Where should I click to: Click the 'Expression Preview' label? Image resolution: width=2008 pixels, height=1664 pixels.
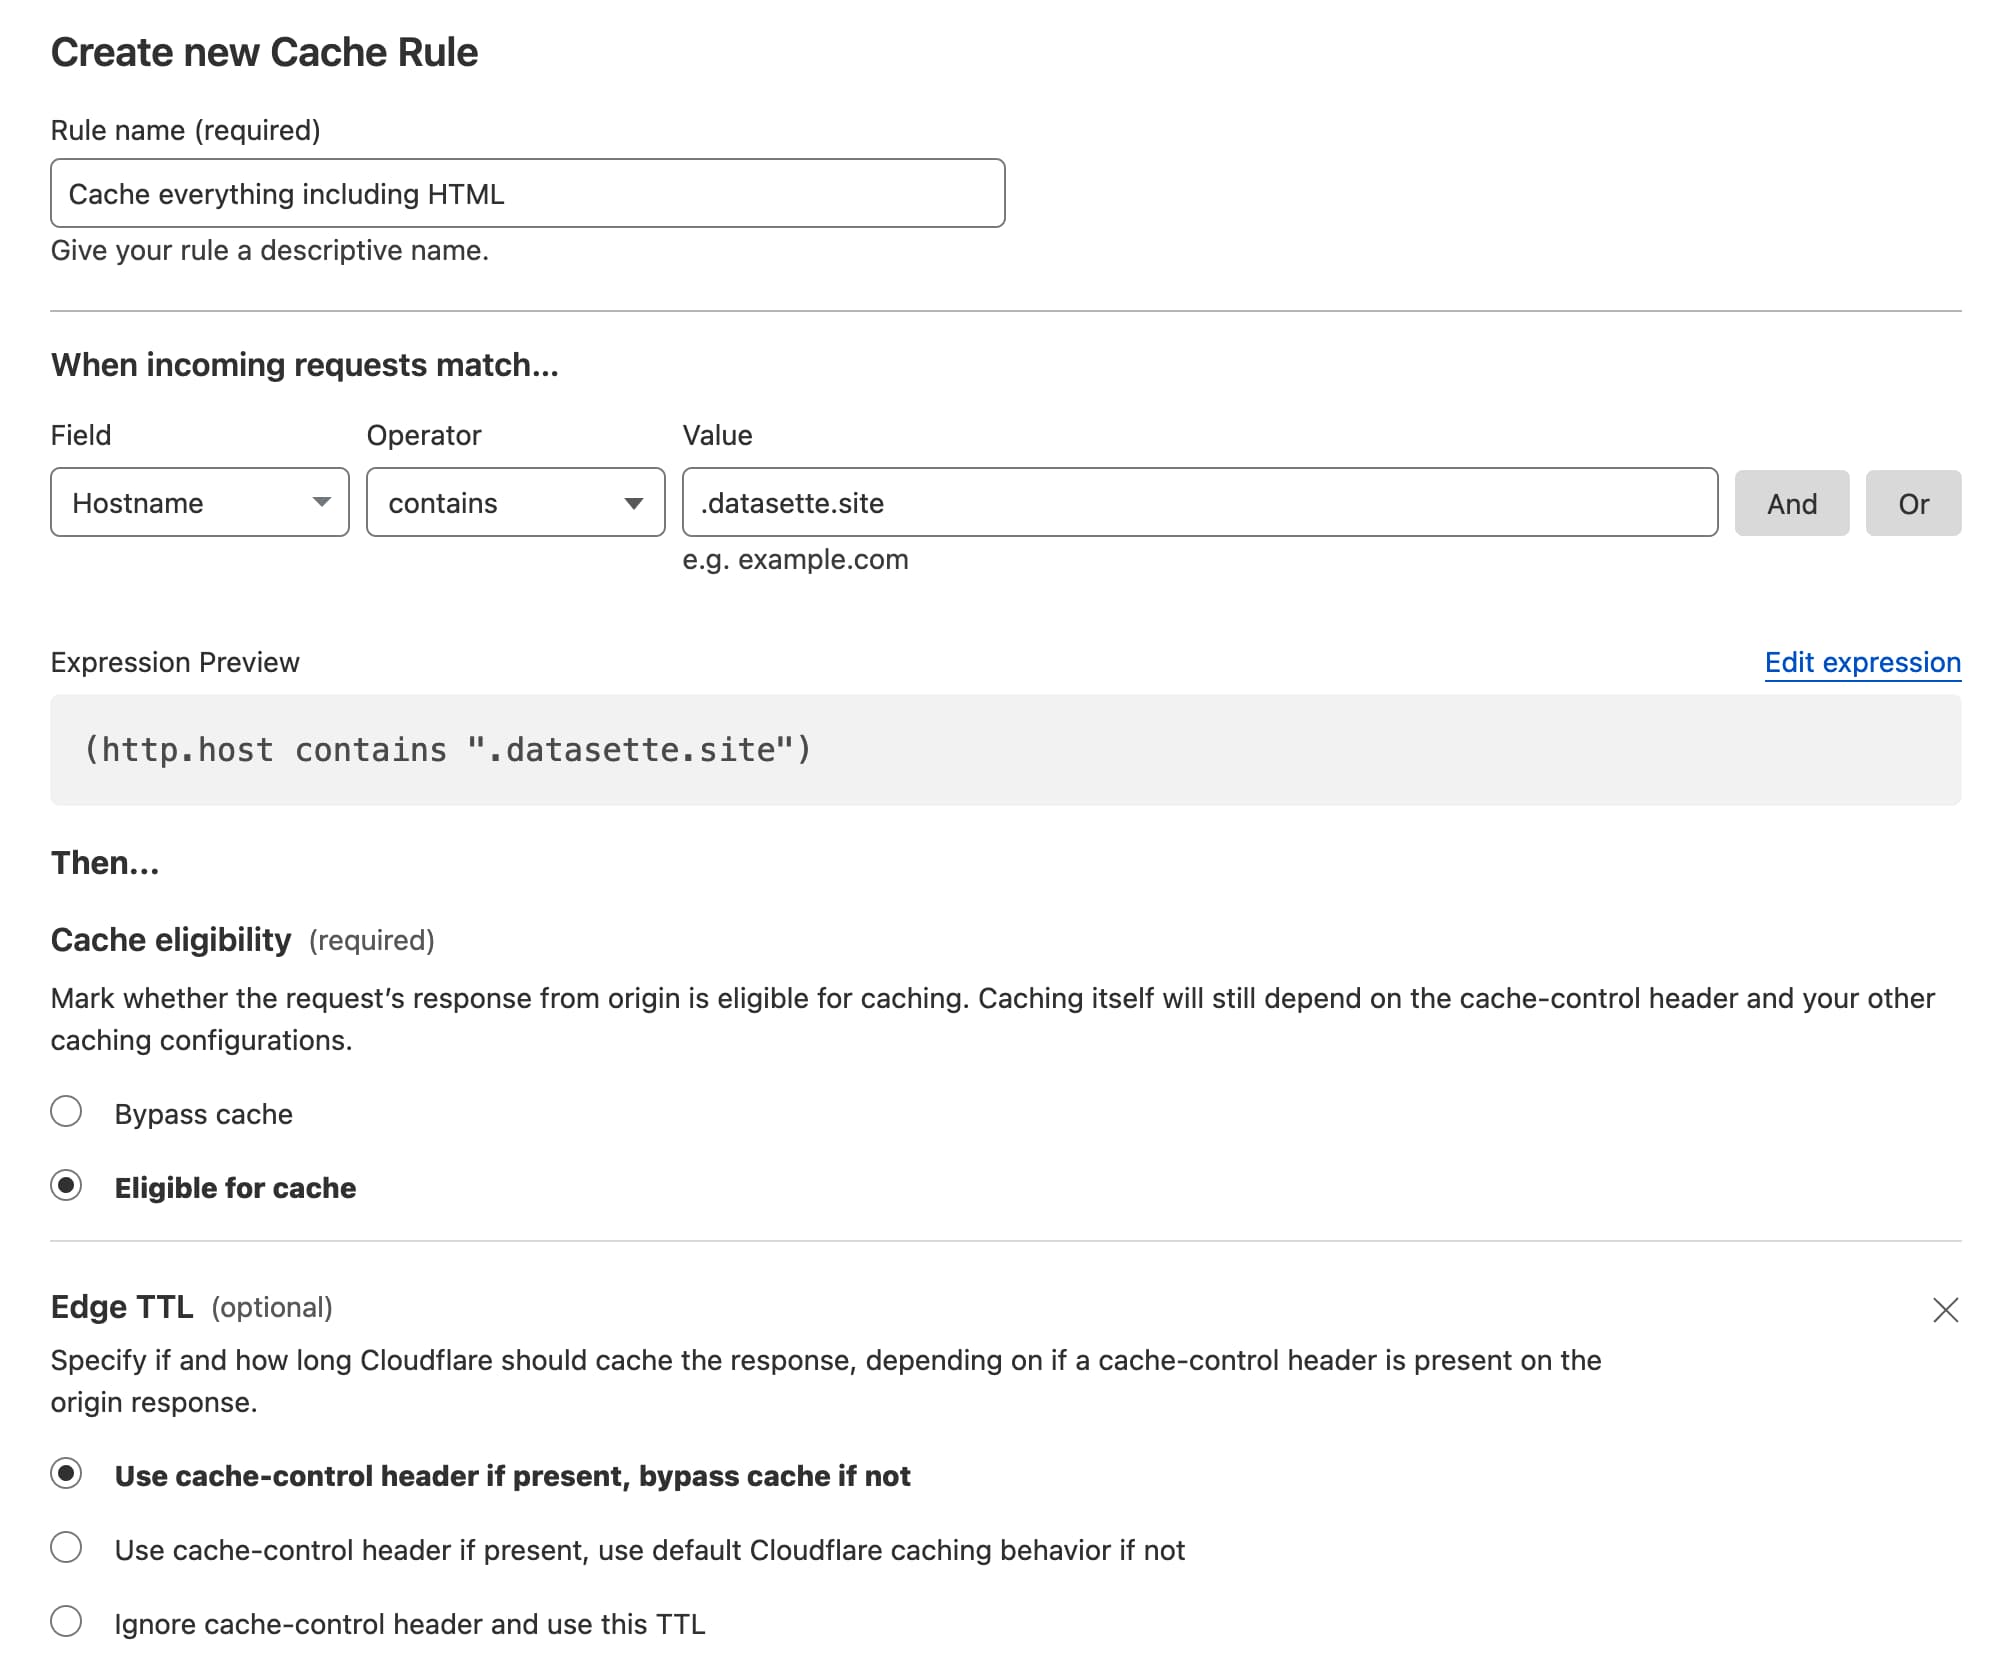pyautogui.click(x=175, y=662)
